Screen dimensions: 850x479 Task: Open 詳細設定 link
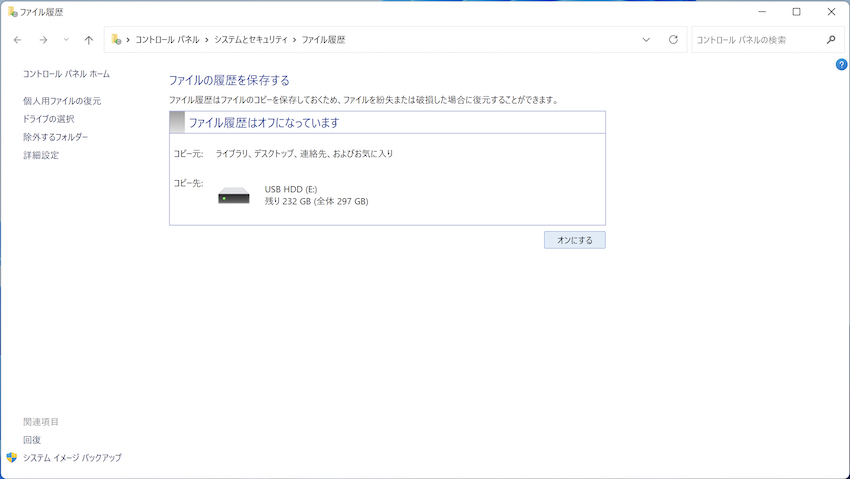(41, 155)
